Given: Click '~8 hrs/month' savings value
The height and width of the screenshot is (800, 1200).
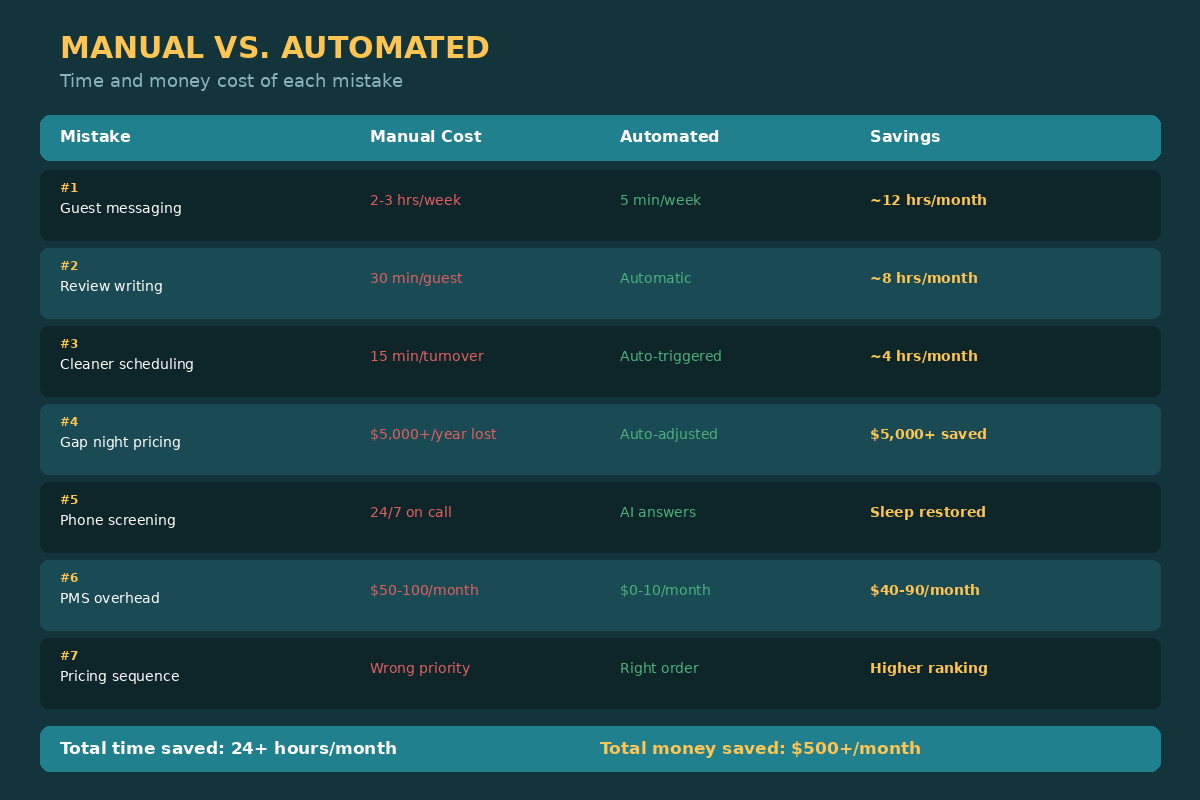Looking at the screenshot, I should click(x=924, y=278).
